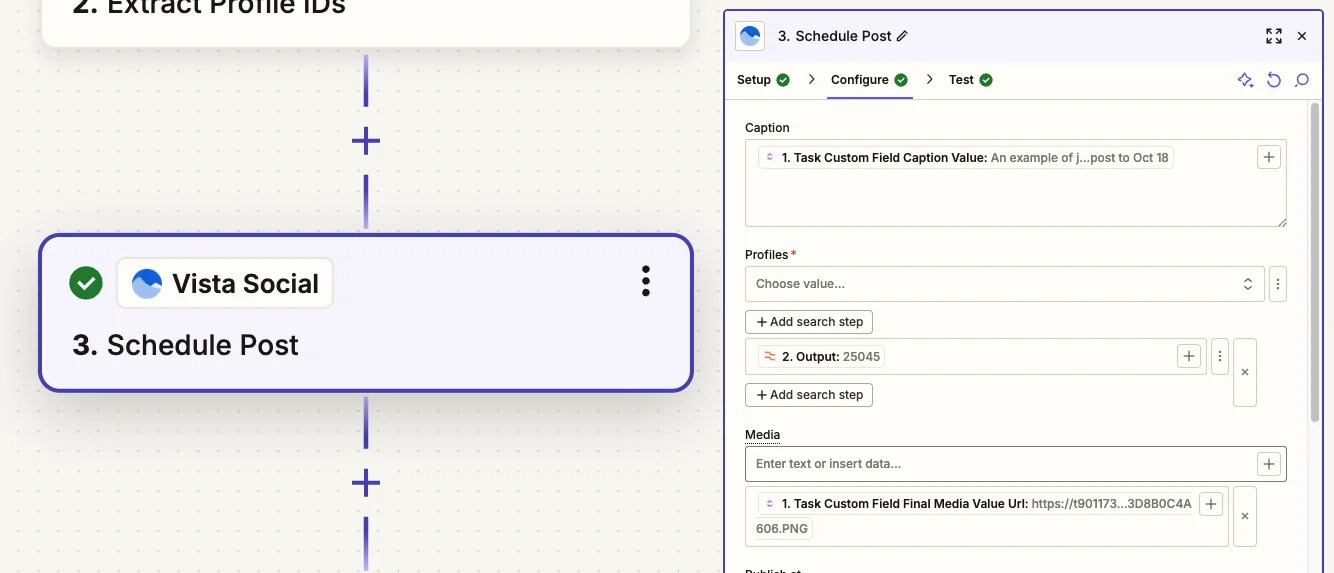
Task: Add a step above Schedule Post with plus icon
Action: tap(366, 141)
